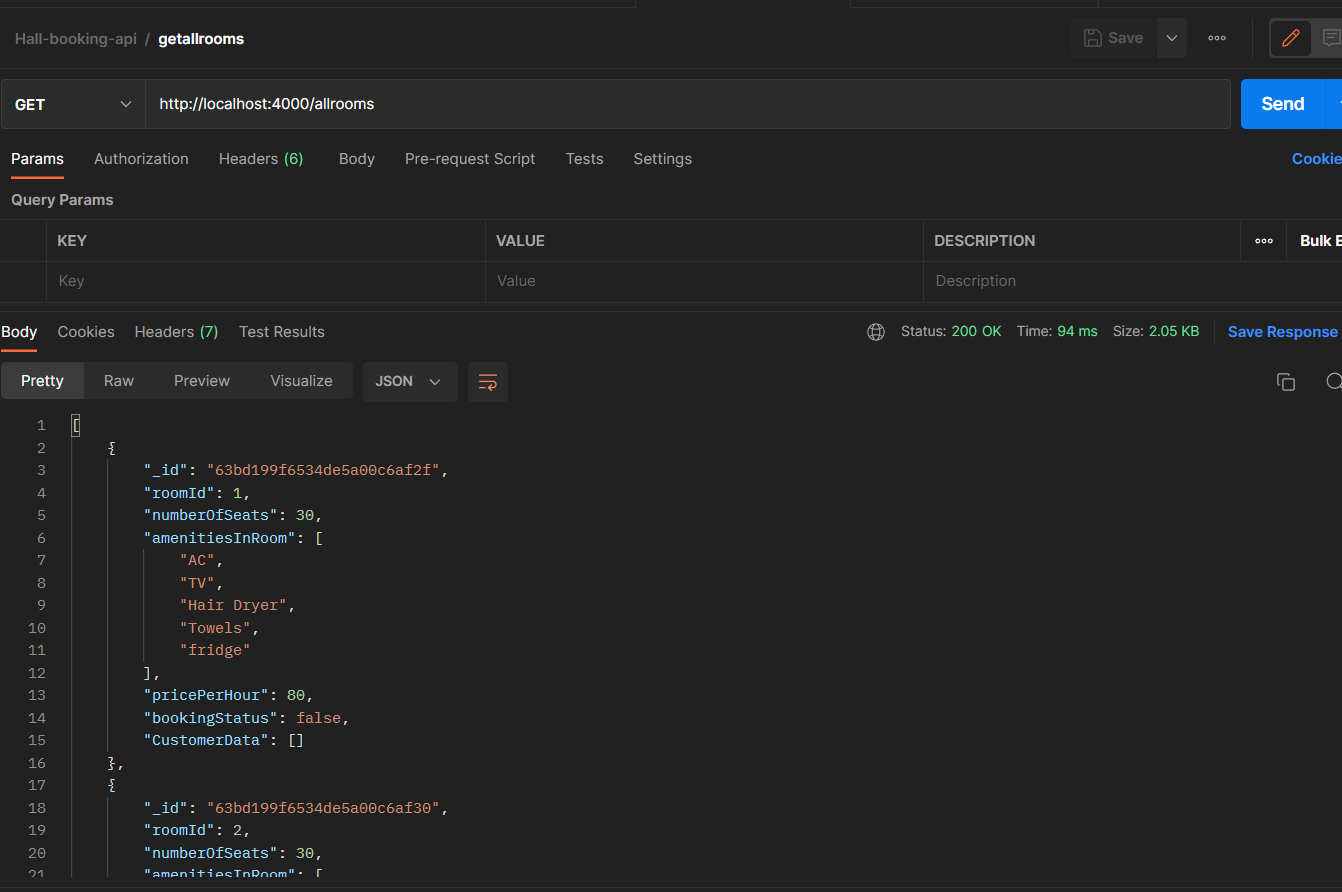Viewport: 1342px width, 892px height.
Task: Open the Tests tab
Action: (x=585, y=159)
